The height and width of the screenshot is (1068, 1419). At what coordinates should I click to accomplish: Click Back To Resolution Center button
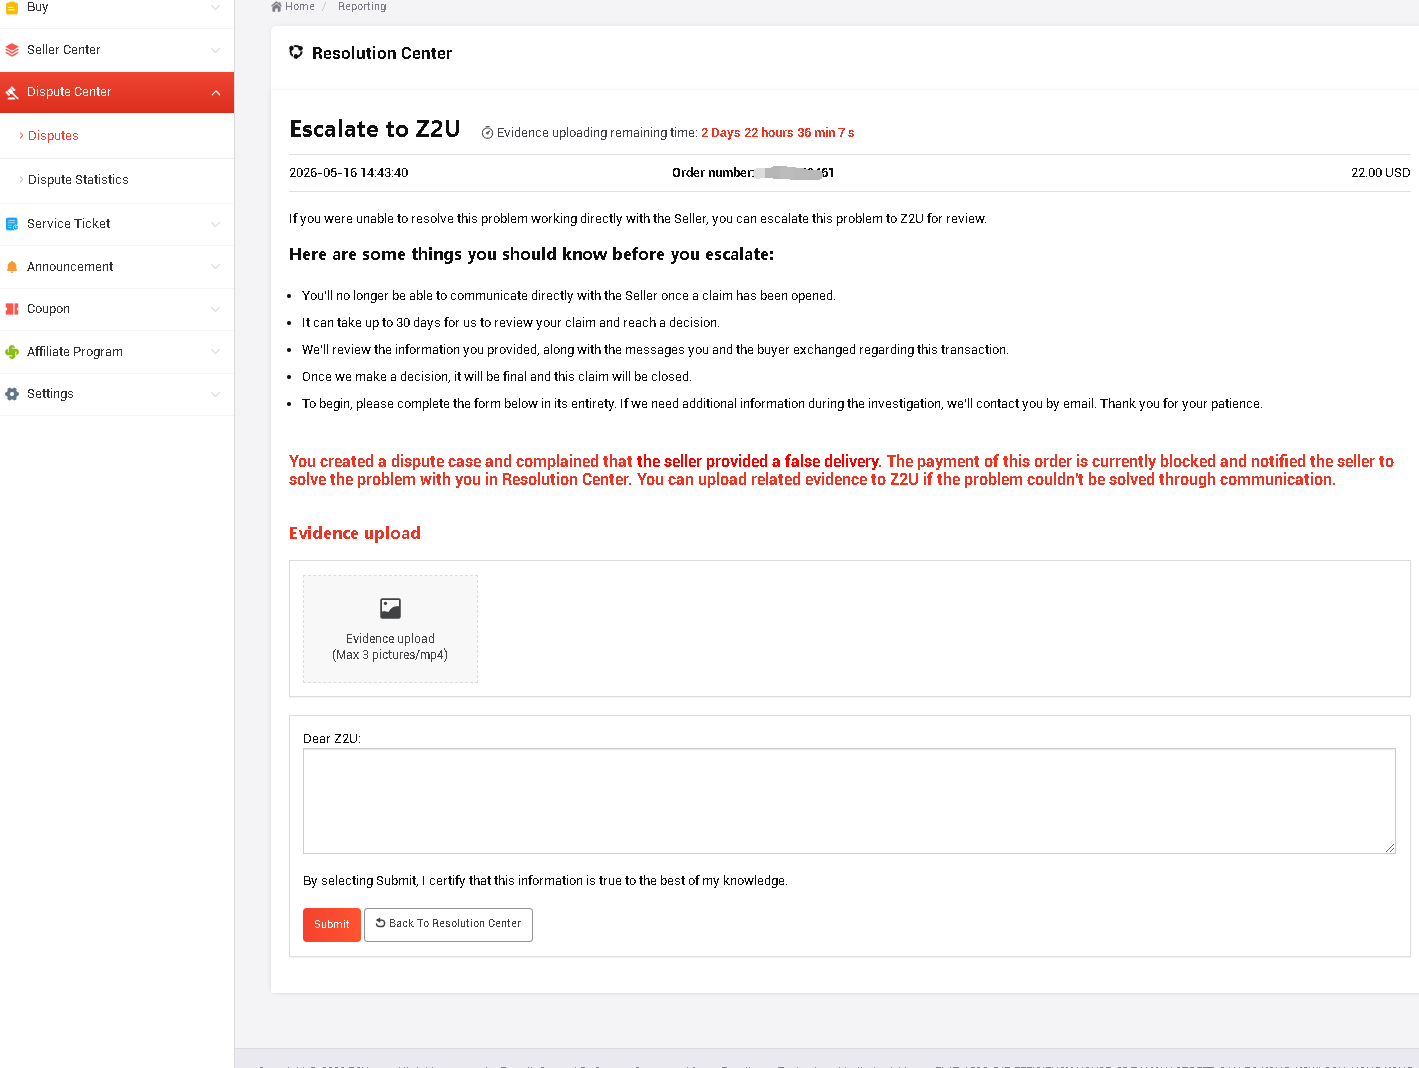click(448, 925)
